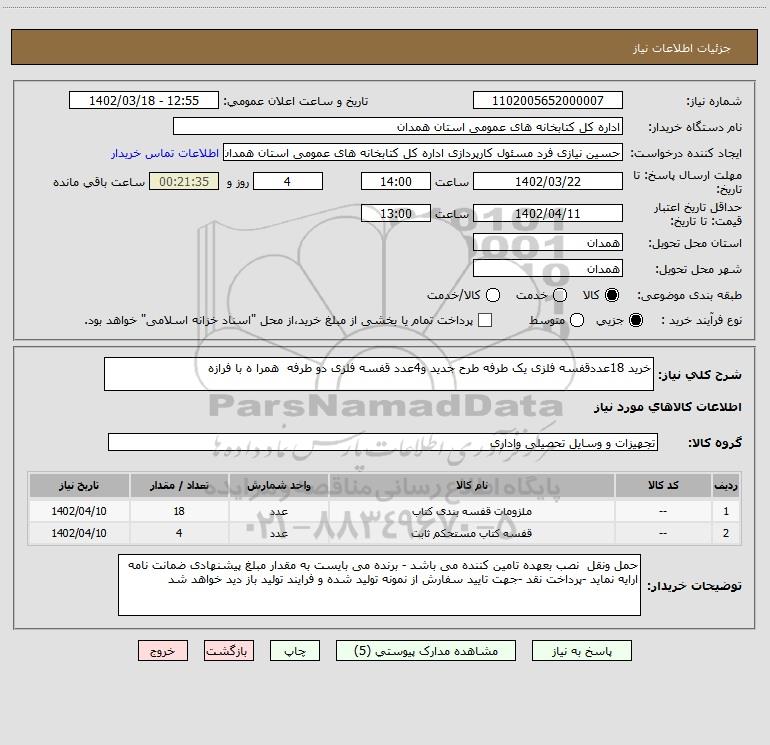Click date cell 1402/04/10 in row 1
Viewport: 770px width, 745px height.
pos(79,511)
